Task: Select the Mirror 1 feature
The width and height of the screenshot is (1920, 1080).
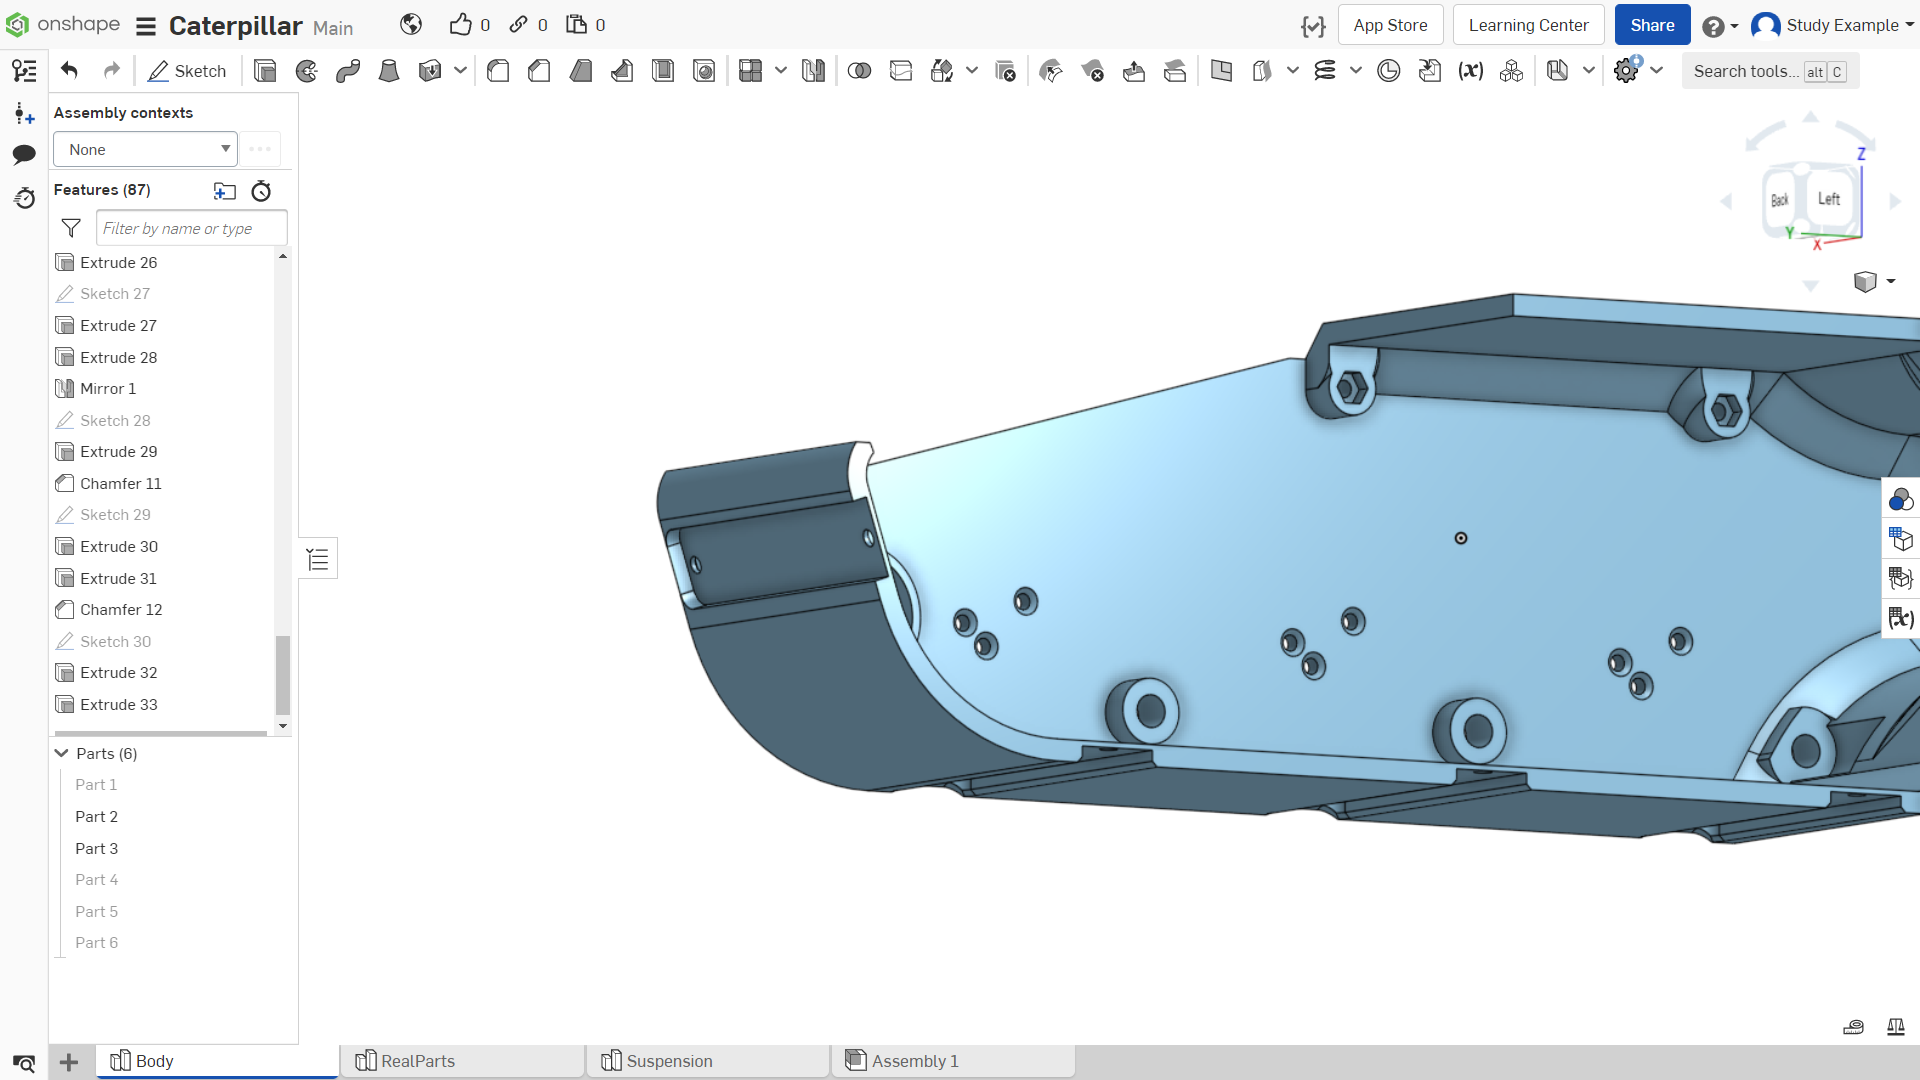Action: click(108, 388)
